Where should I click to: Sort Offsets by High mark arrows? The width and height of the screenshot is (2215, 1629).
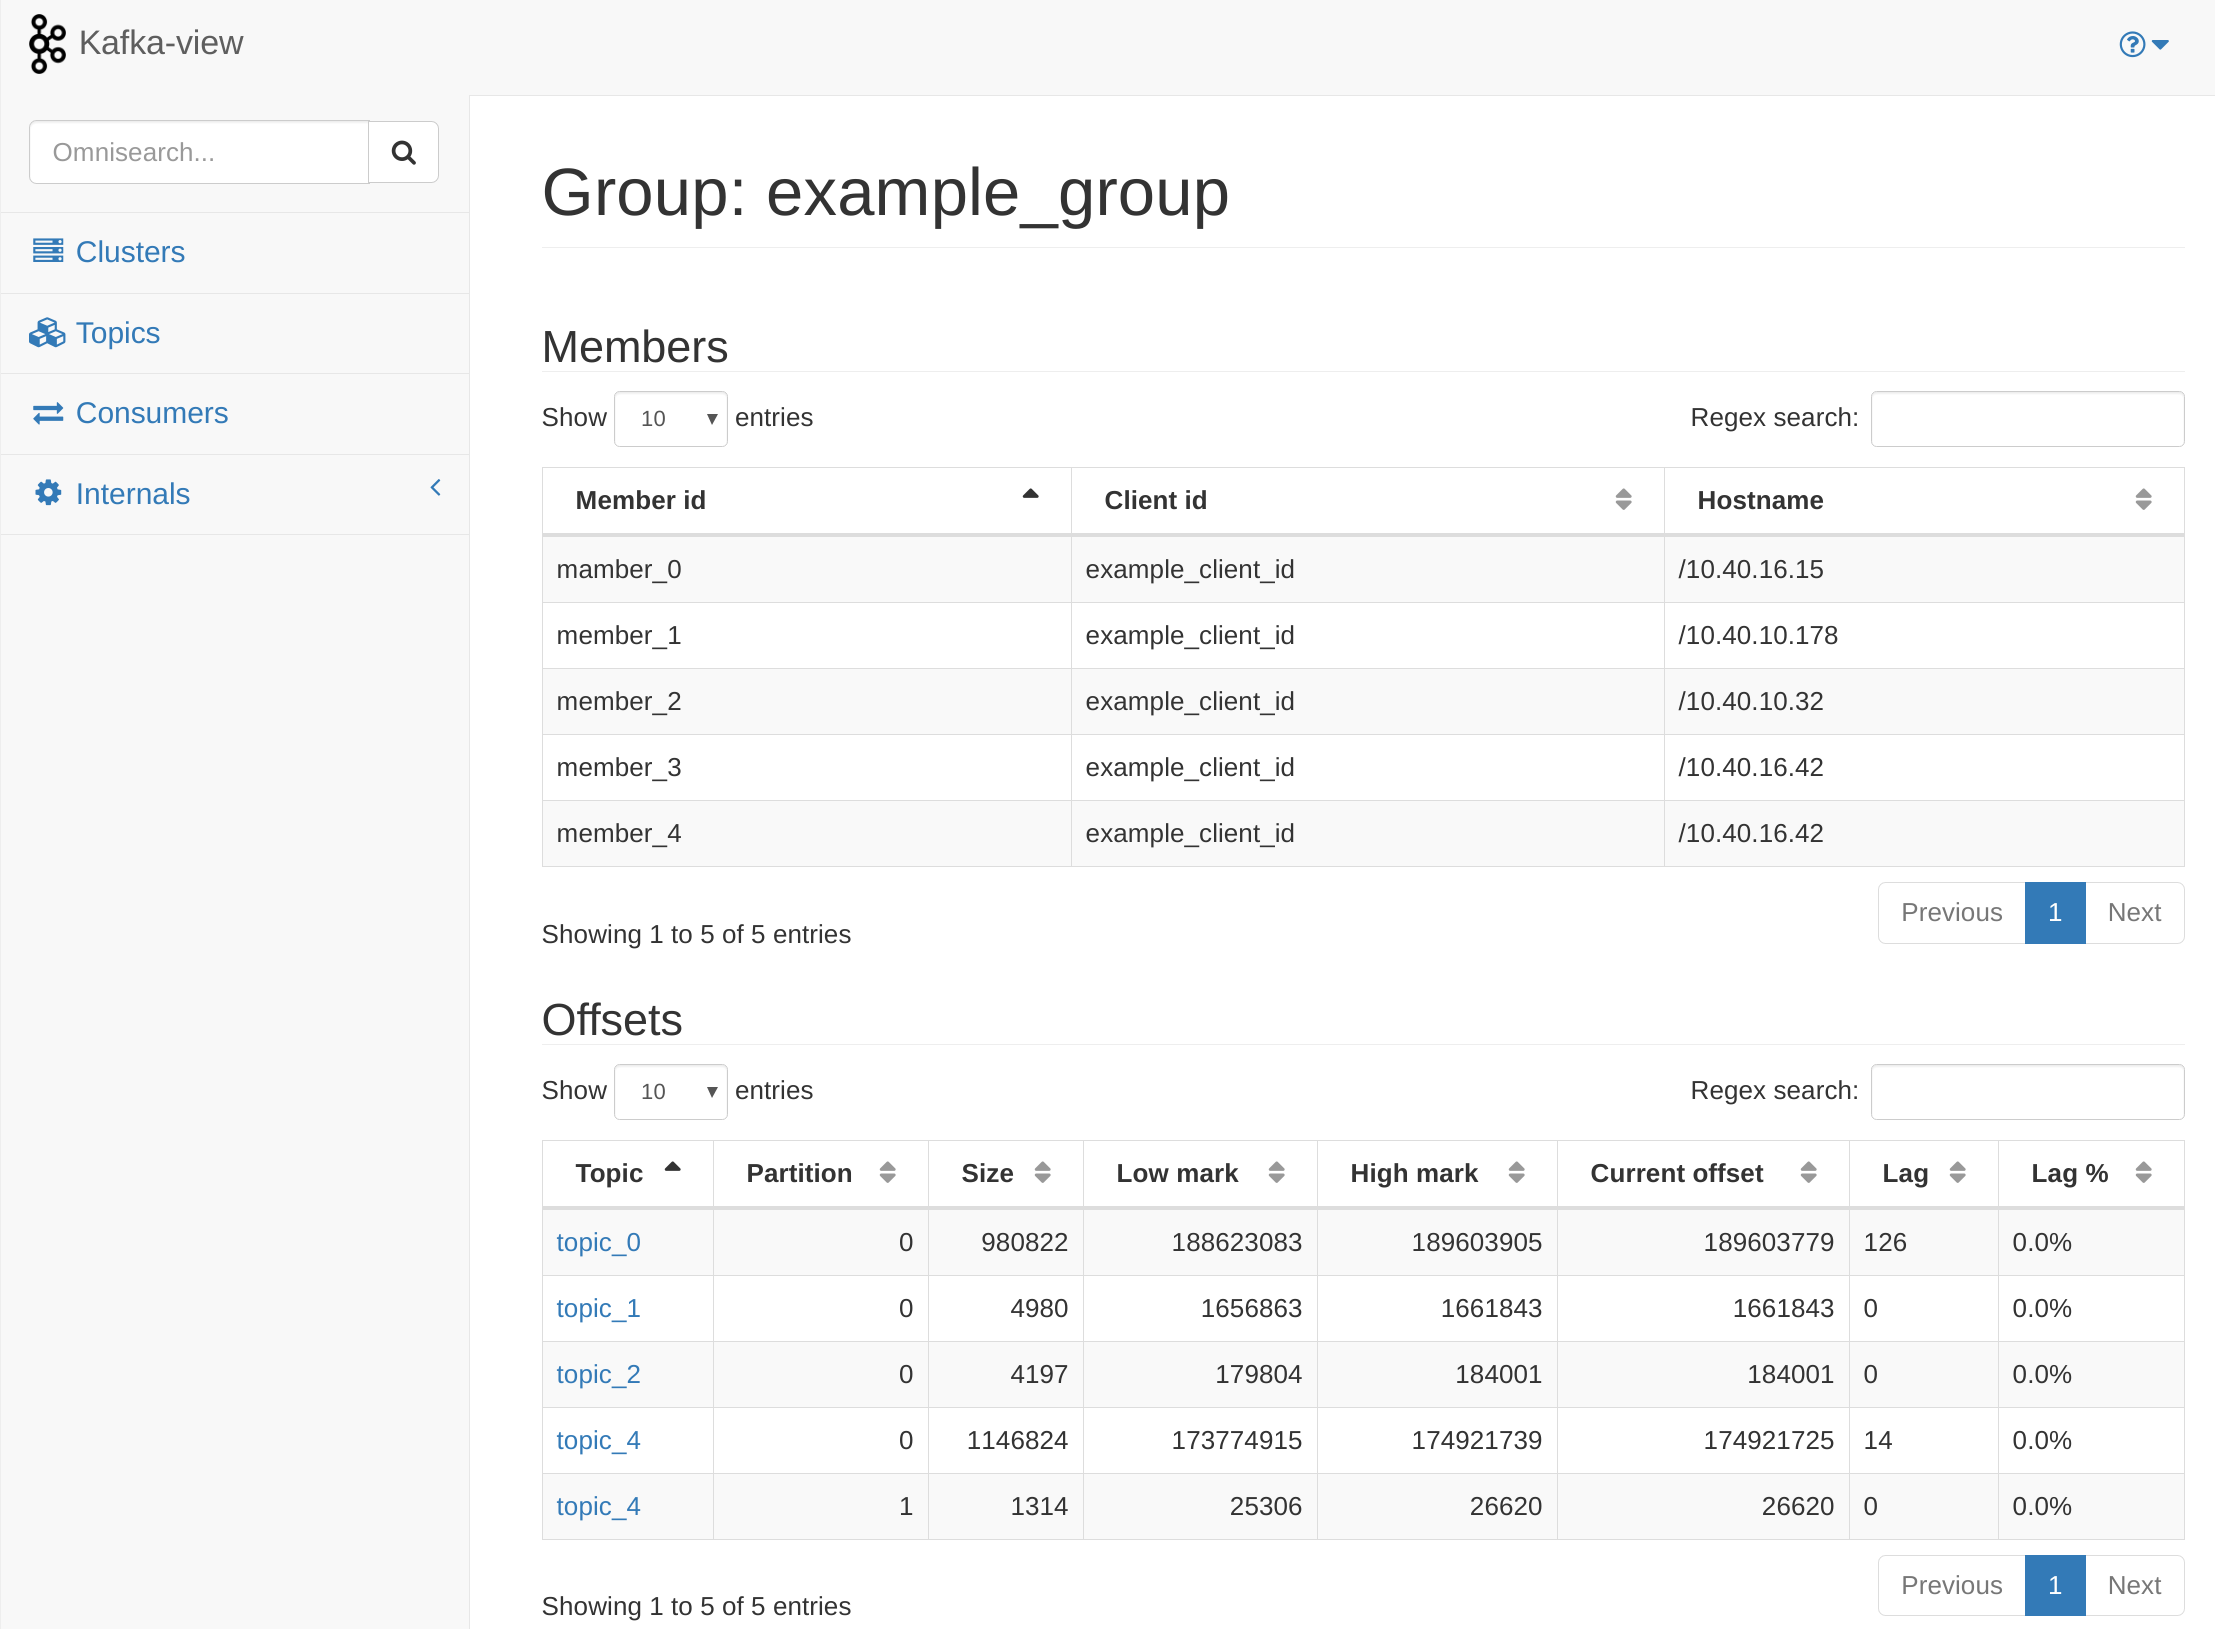tap(1516, 1172)
